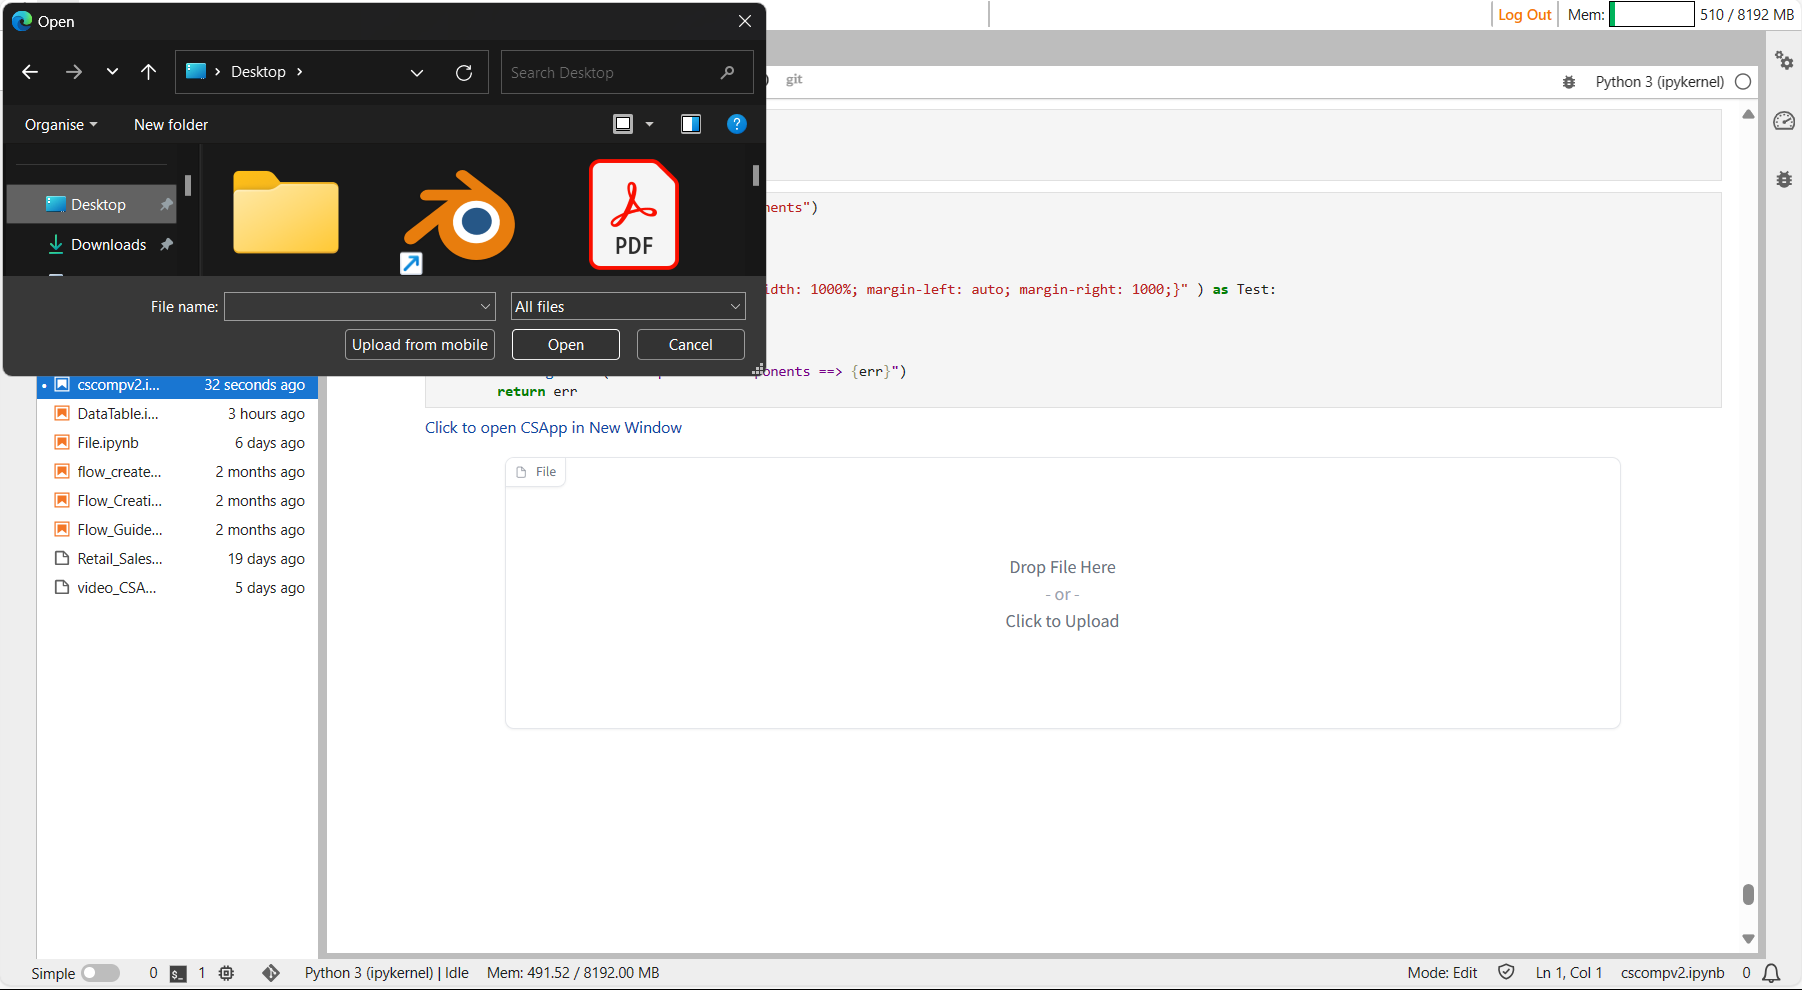The height and width of the screenshot is (990, 1802).
Task: Select the Blender shortcut icon
Action: tap(459, 219)
